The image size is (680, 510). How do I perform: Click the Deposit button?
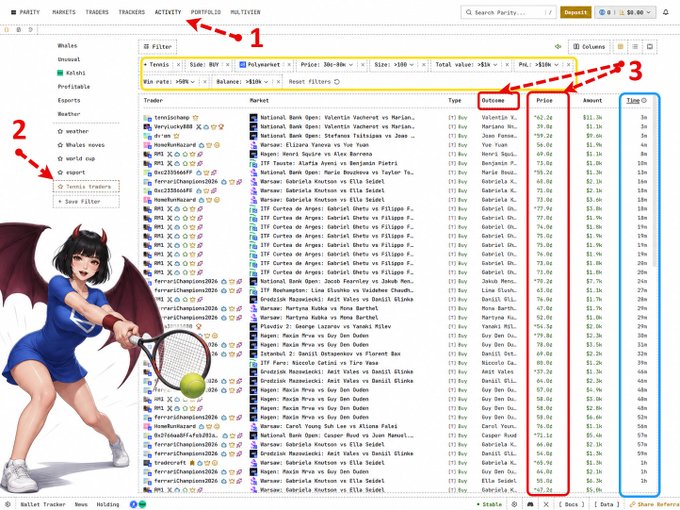pos(575,12)
